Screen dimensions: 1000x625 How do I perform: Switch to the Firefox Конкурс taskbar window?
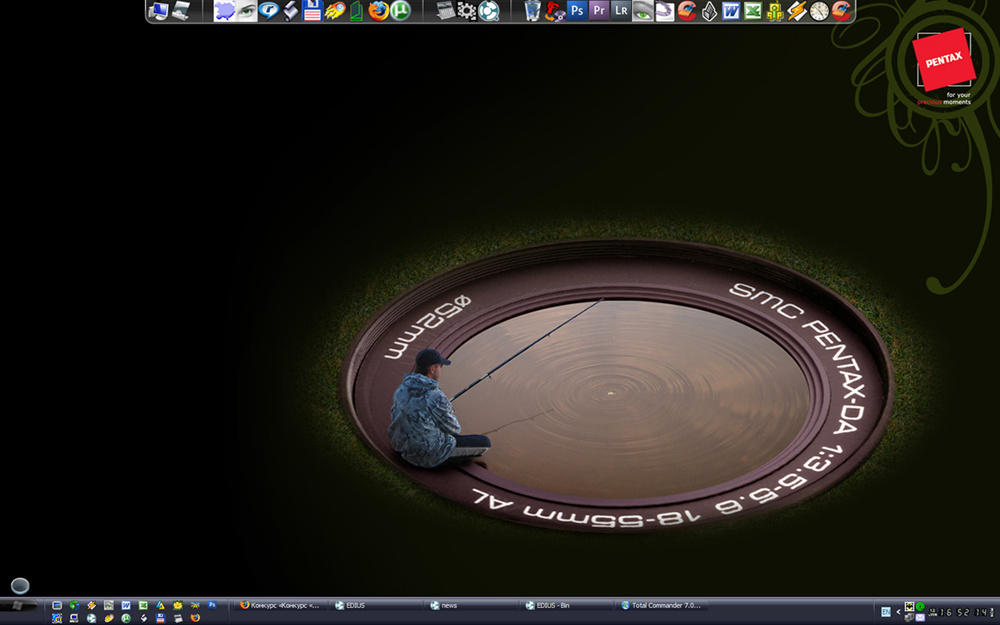[282, 605]
